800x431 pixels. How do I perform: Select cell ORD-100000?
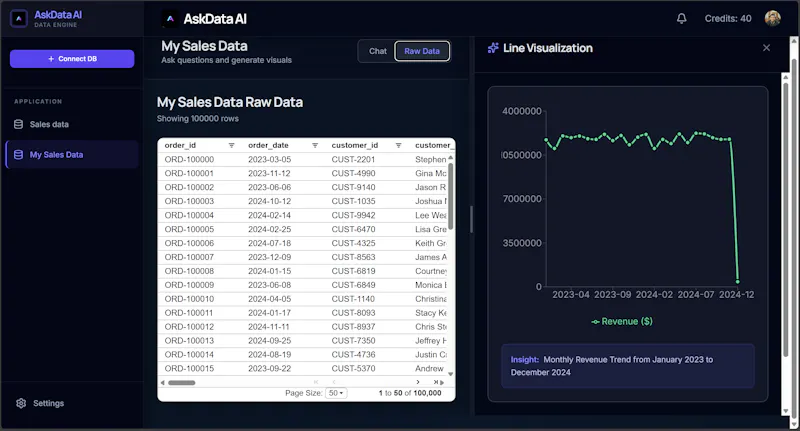click(189, 159)
